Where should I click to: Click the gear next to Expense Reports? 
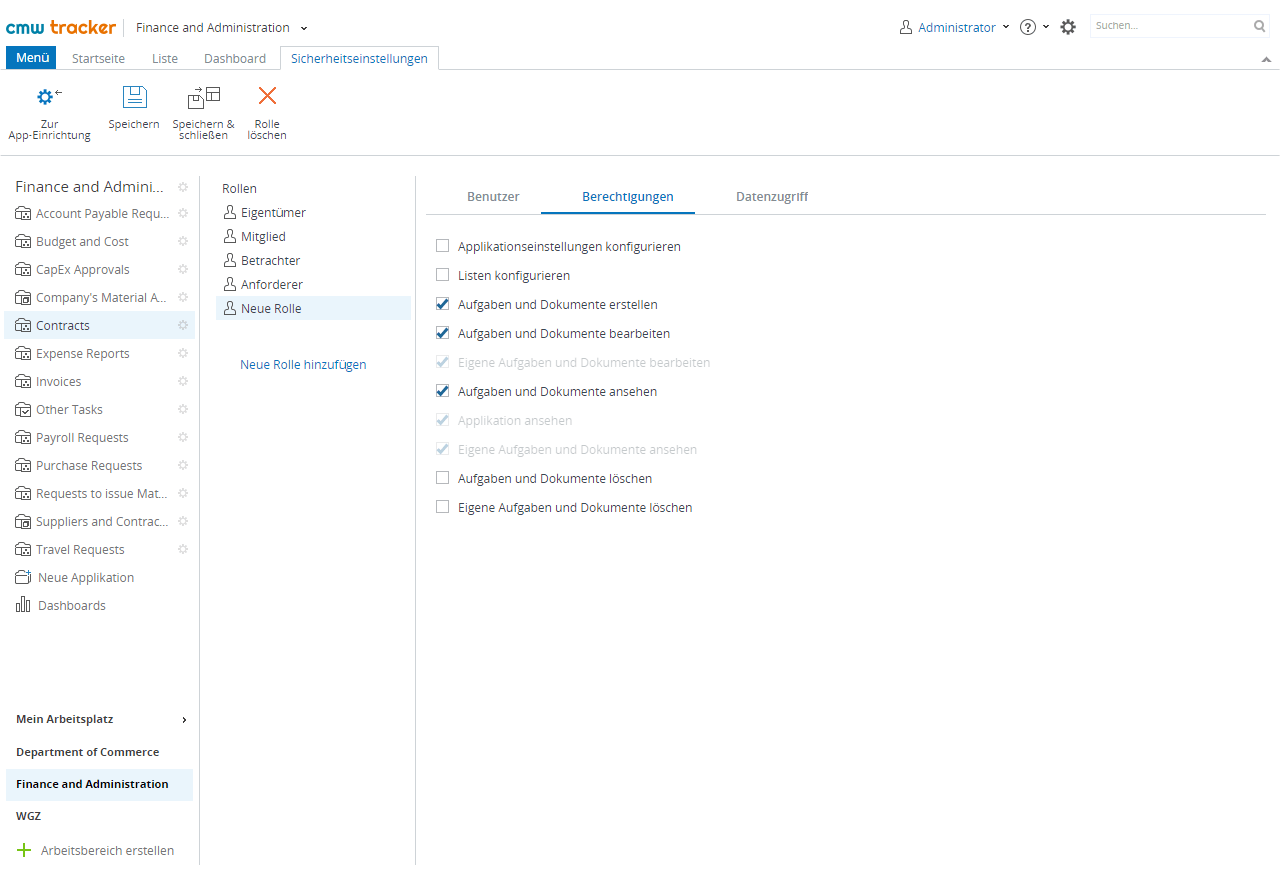(183, 353)
